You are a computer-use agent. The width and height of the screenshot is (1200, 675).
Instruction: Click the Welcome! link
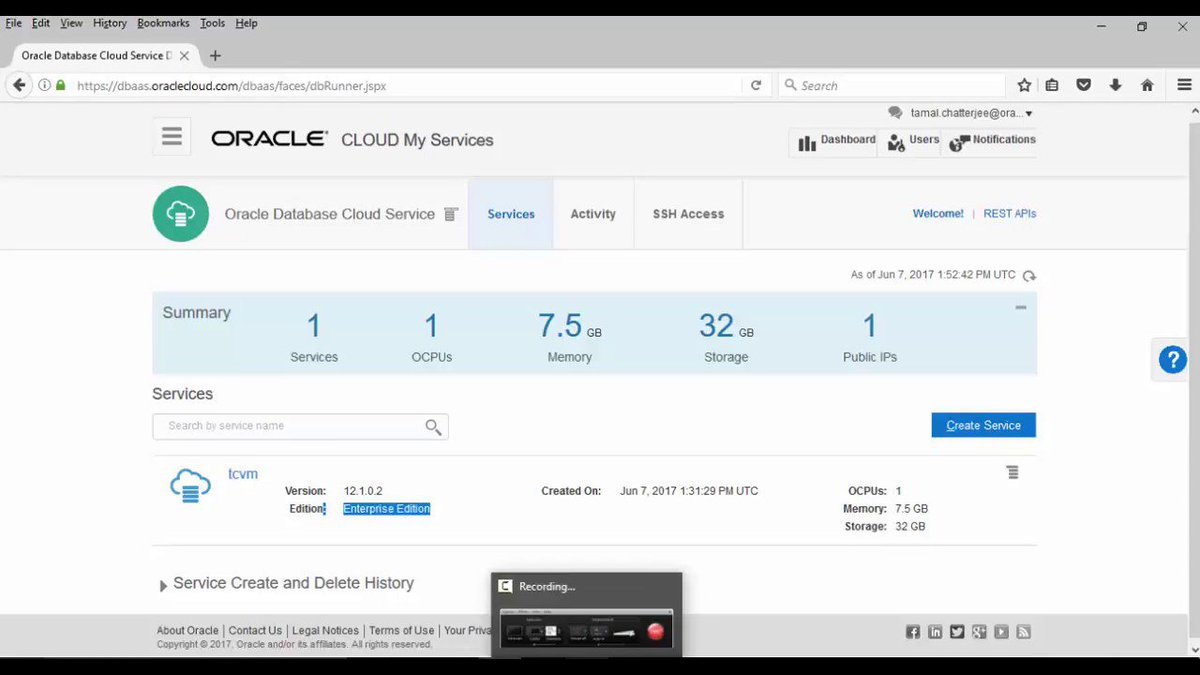[938, 214]
